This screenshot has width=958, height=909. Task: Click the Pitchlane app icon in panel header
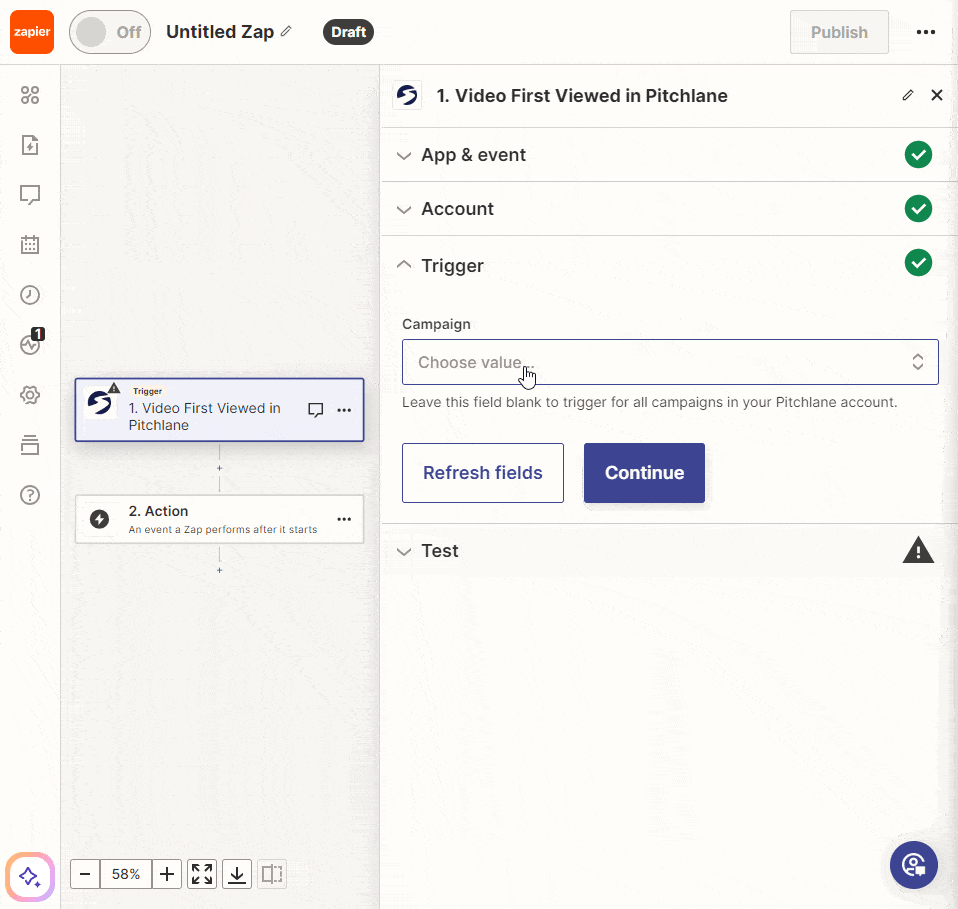point(407,95)
